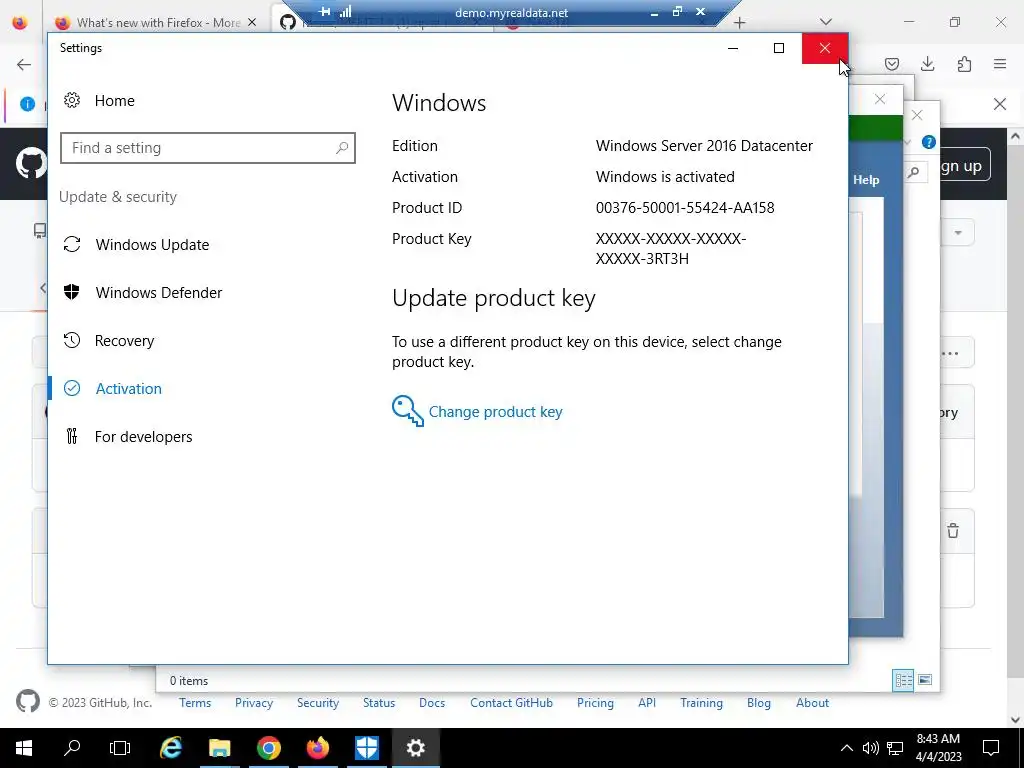This screenshot has height=768, width=1024.
Task: Click Privacy link in GitHub footer
Action: tap(254, 703)
